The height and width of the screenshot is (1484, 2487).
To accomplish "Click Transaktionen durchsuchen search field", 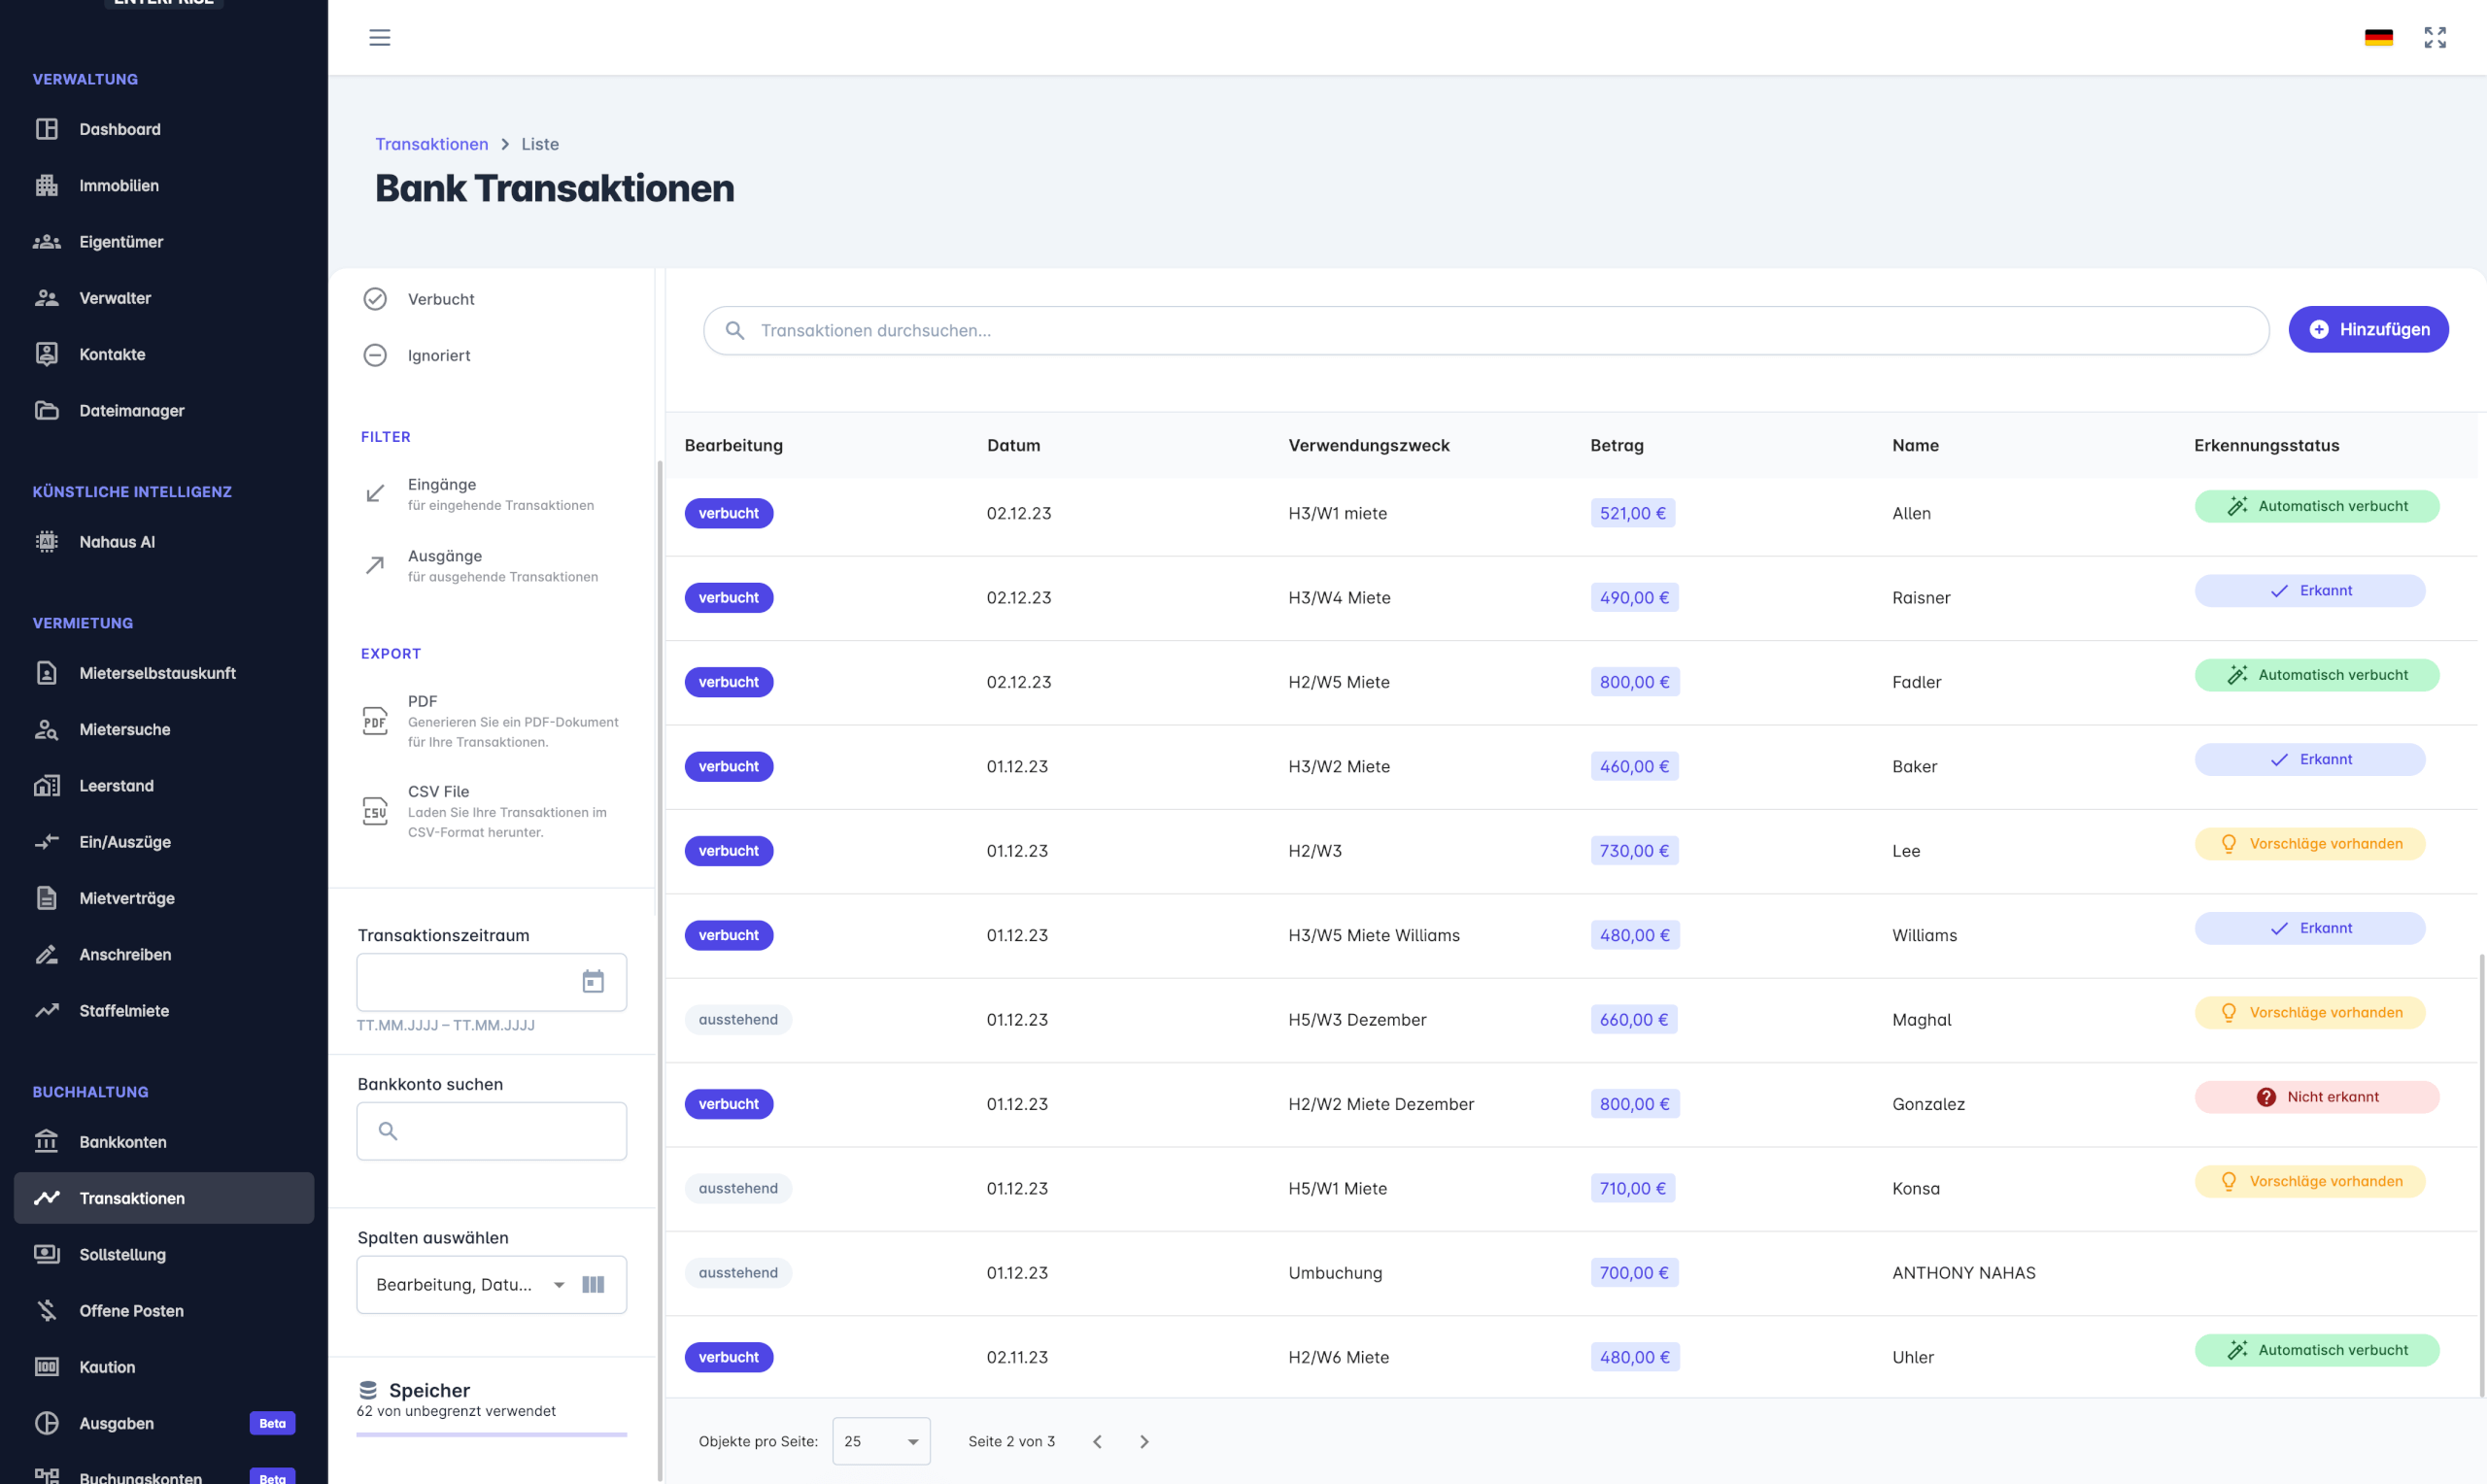I will (x=1486, y=330).
